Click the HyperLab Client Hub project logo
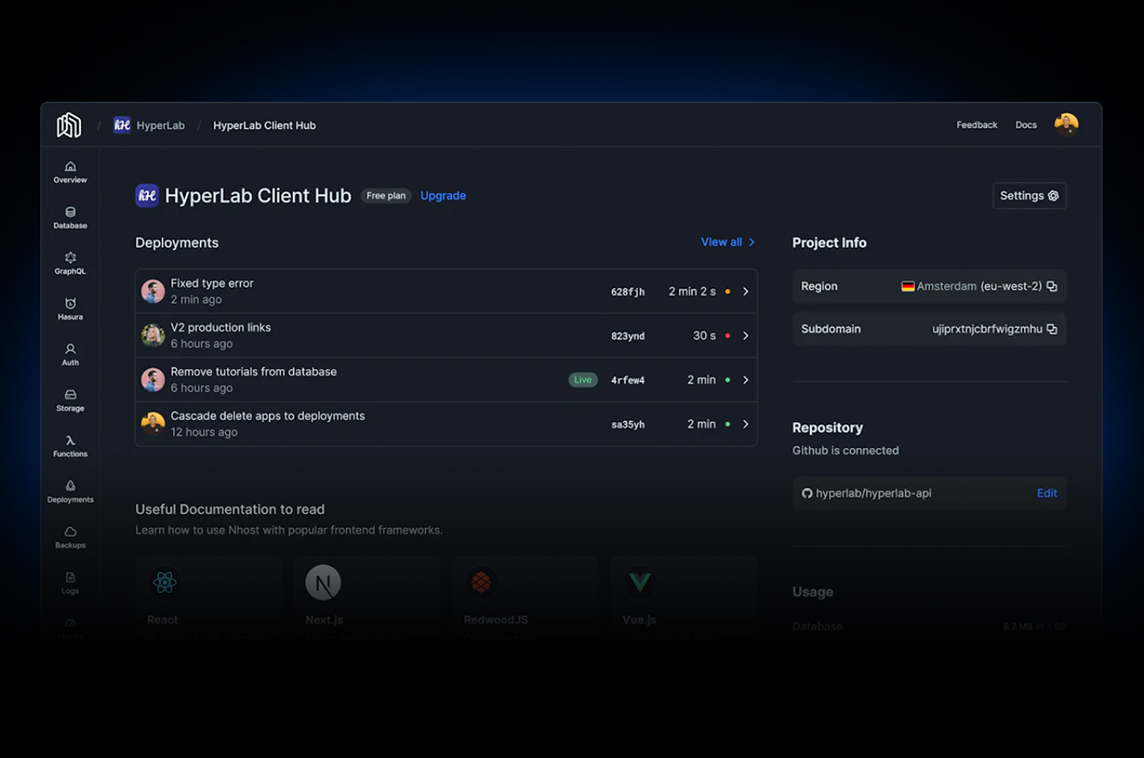The height and width of the screenshot is (758, 1144). (x=147, y=196)
